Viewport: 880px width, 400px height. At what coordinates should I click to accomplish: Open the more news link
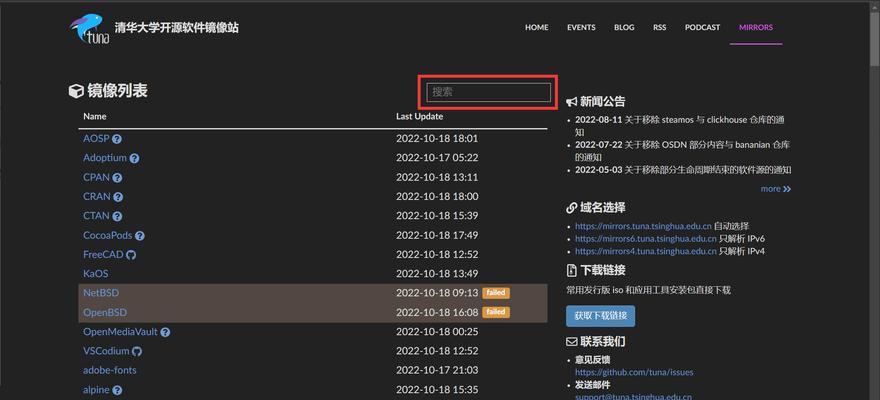pyautogui.click(x=776, y=189)
